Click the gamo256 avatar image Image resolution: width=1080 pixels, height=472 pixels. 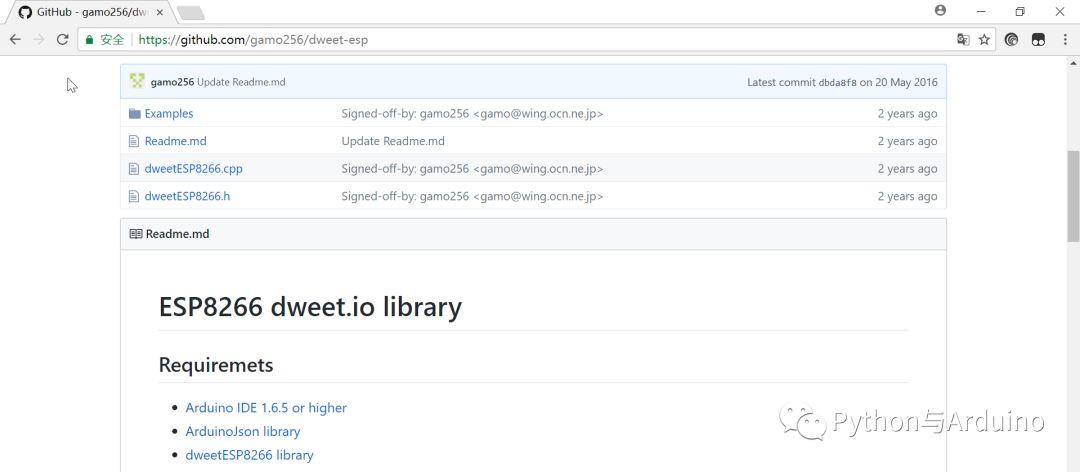click(x=137, y=81)
